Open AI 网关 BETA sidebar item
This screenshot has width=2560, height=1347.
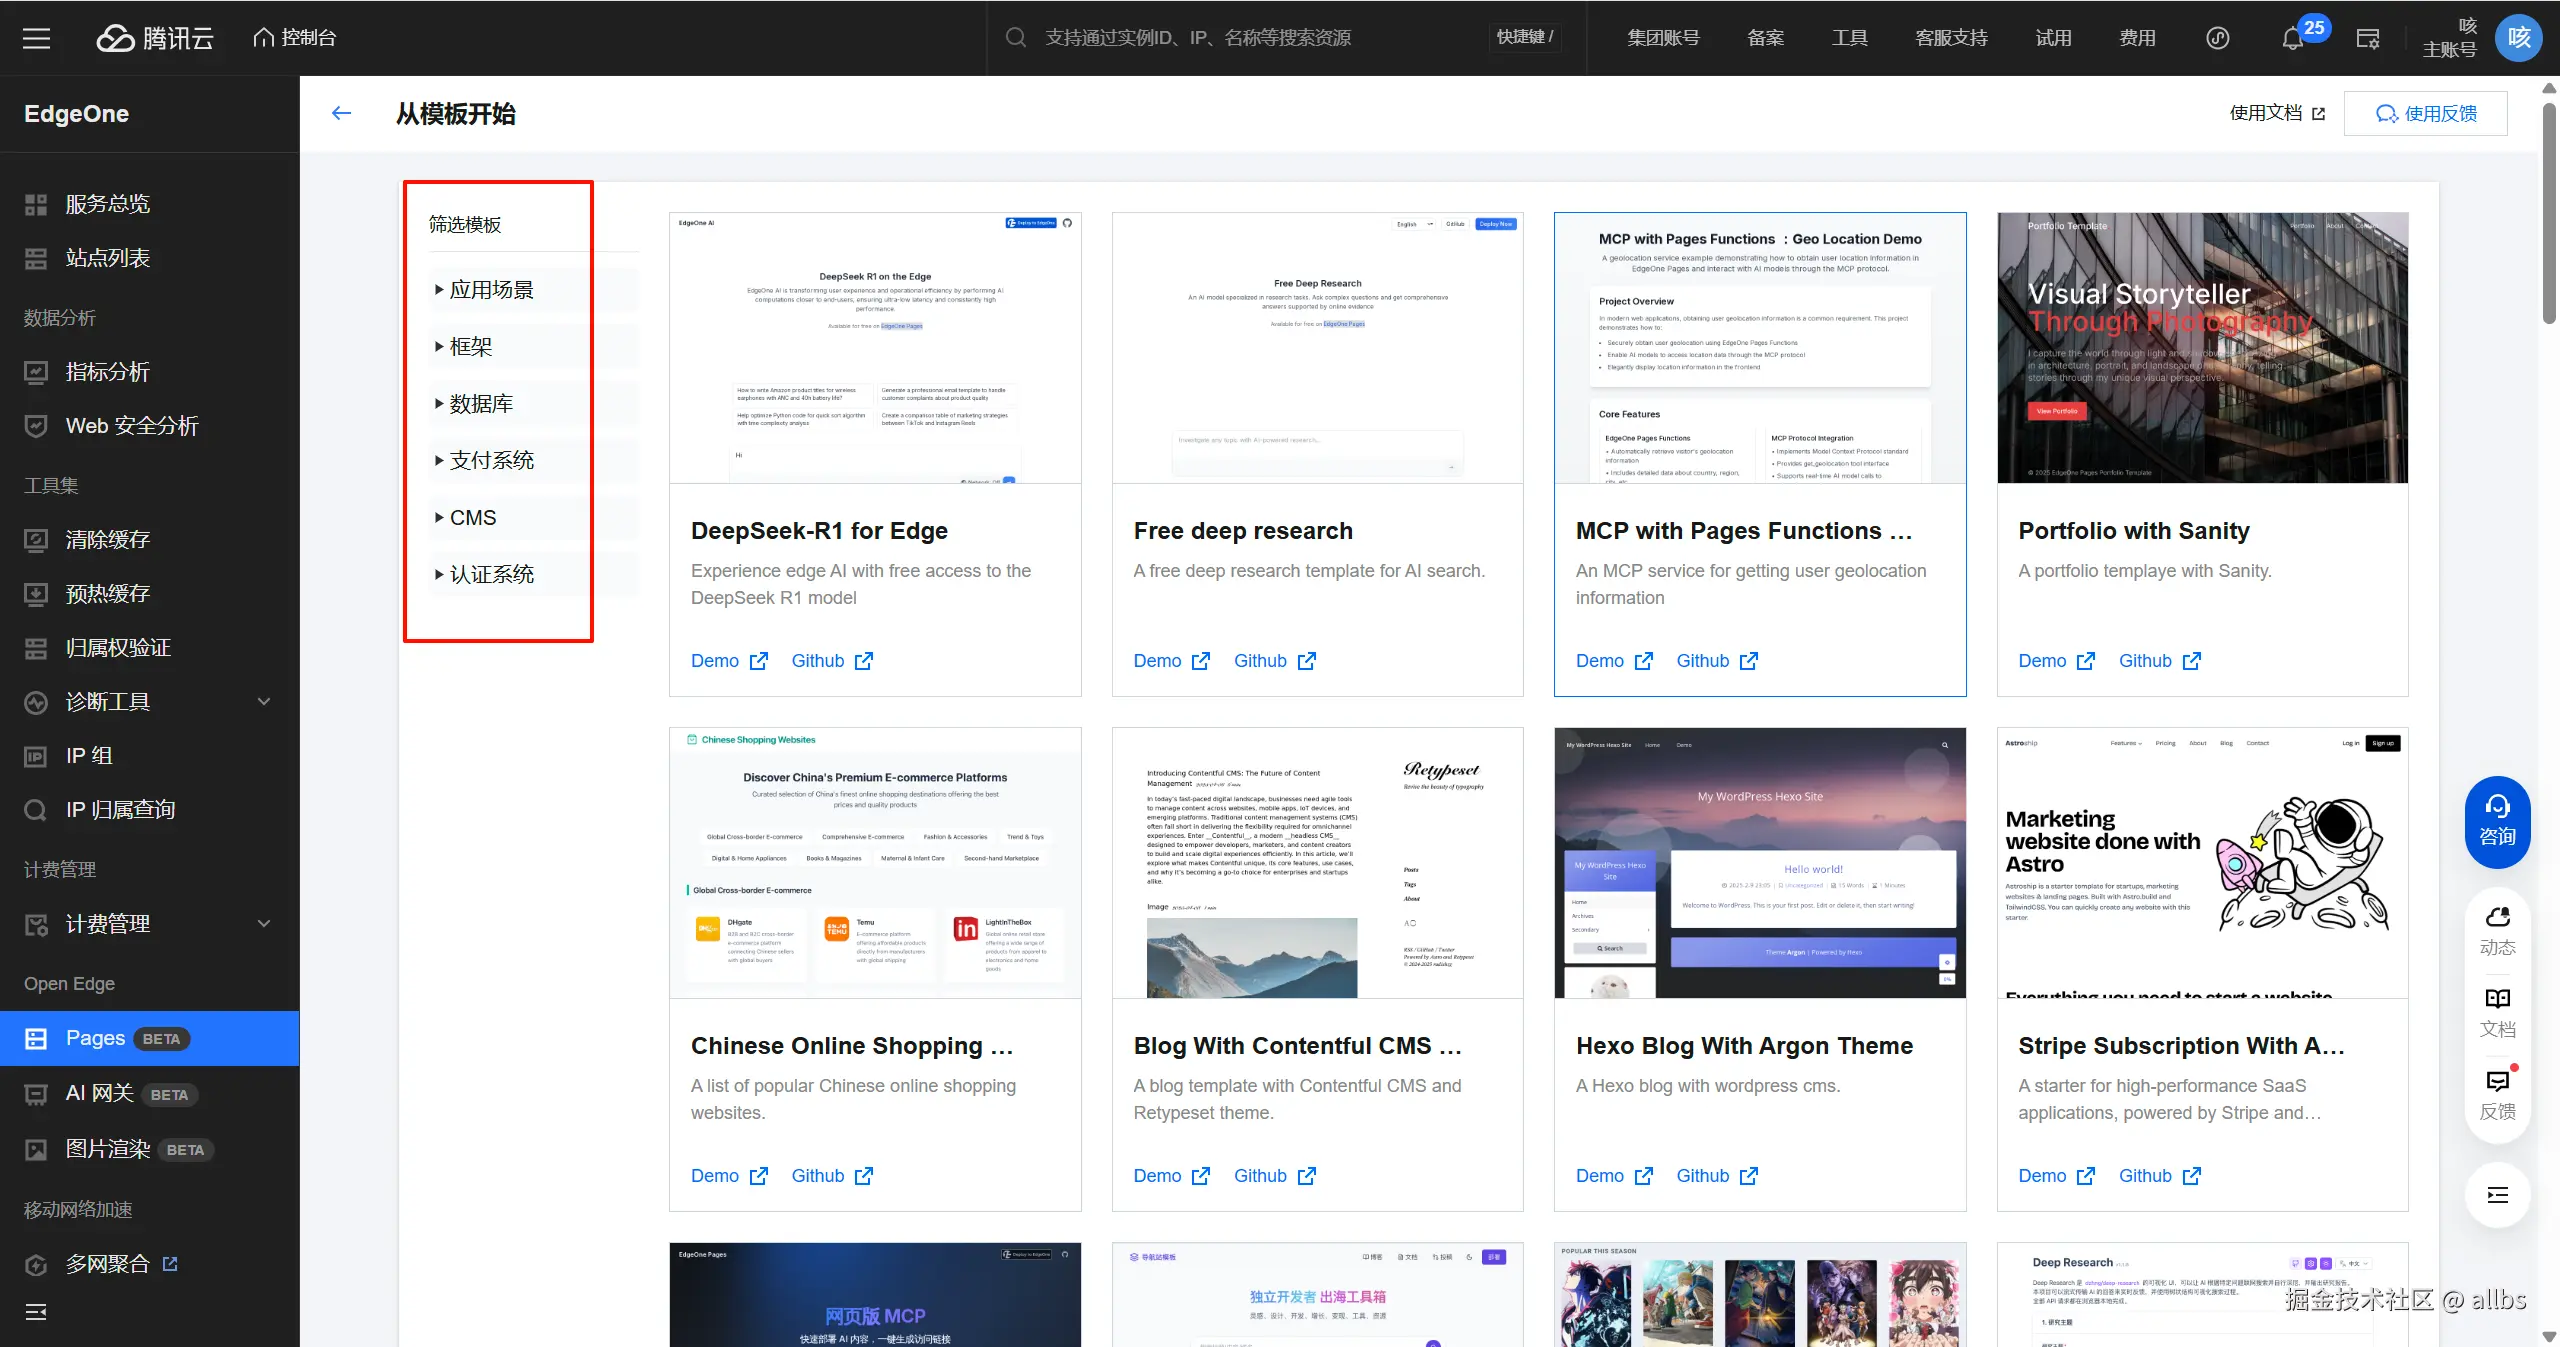(100, 1093)
